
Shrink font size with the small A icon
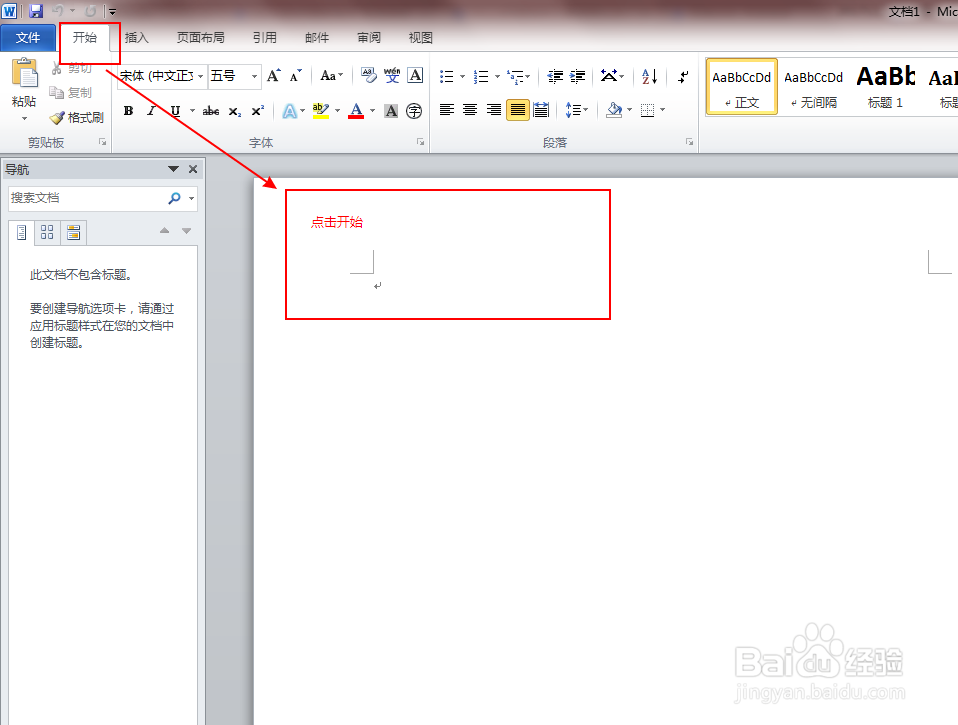pyautogui.click(x=296, y=76)
